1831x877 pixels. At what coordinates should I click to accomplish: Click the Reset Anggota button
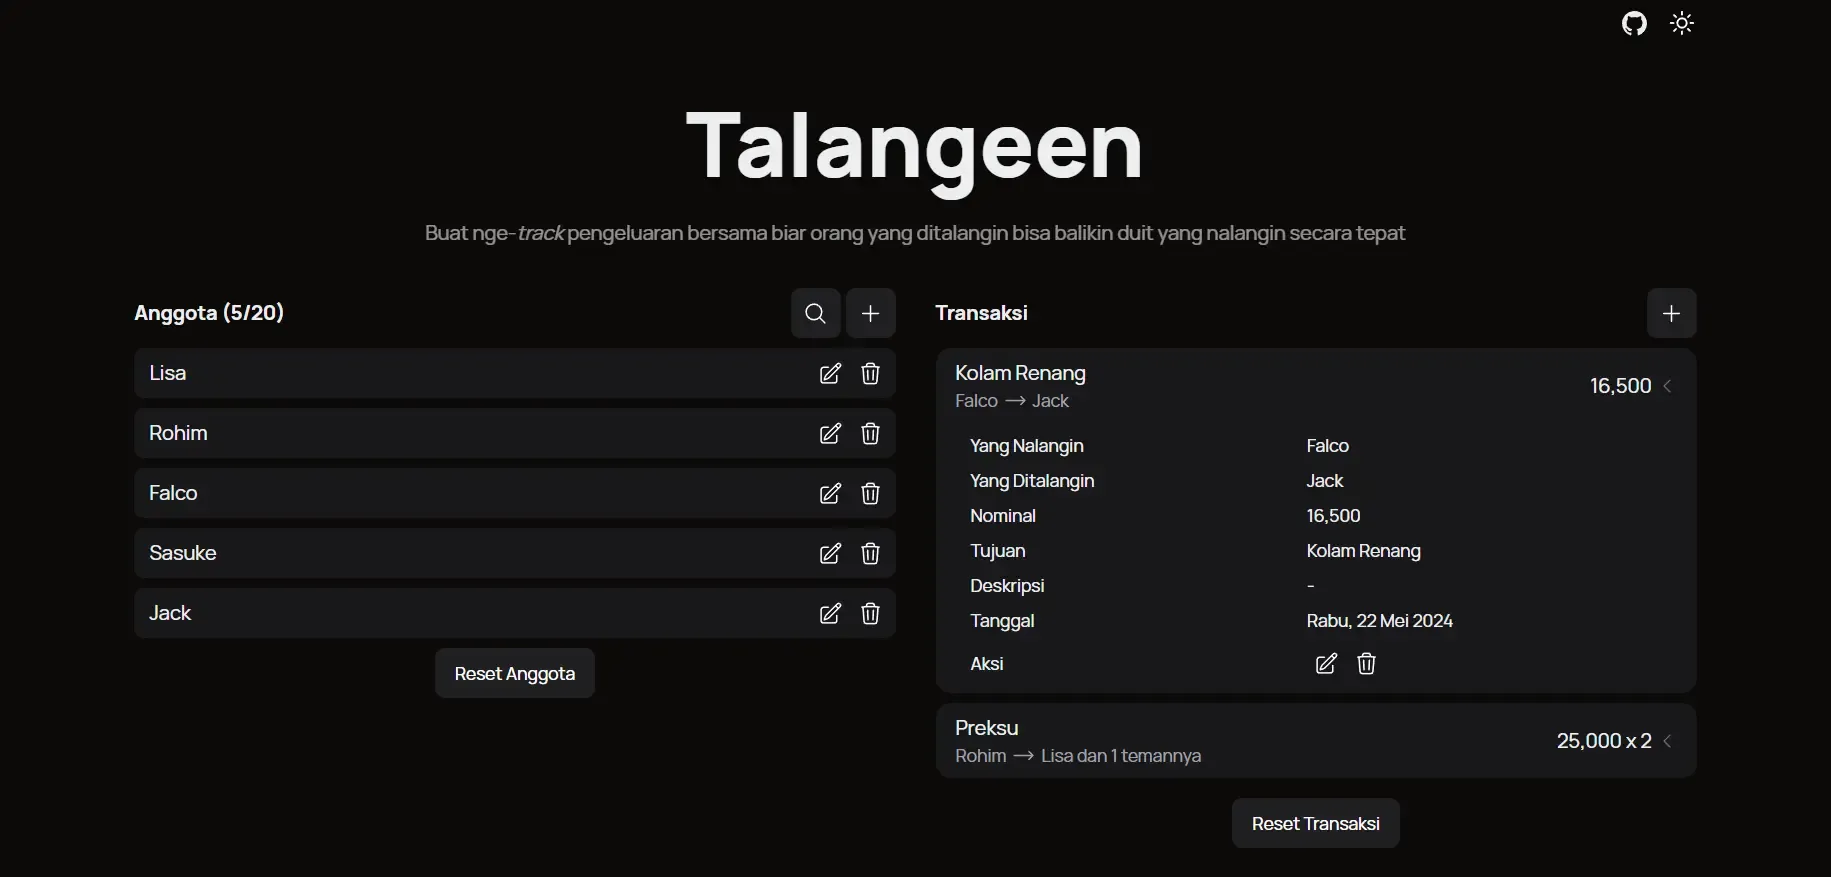pos(515,673)
